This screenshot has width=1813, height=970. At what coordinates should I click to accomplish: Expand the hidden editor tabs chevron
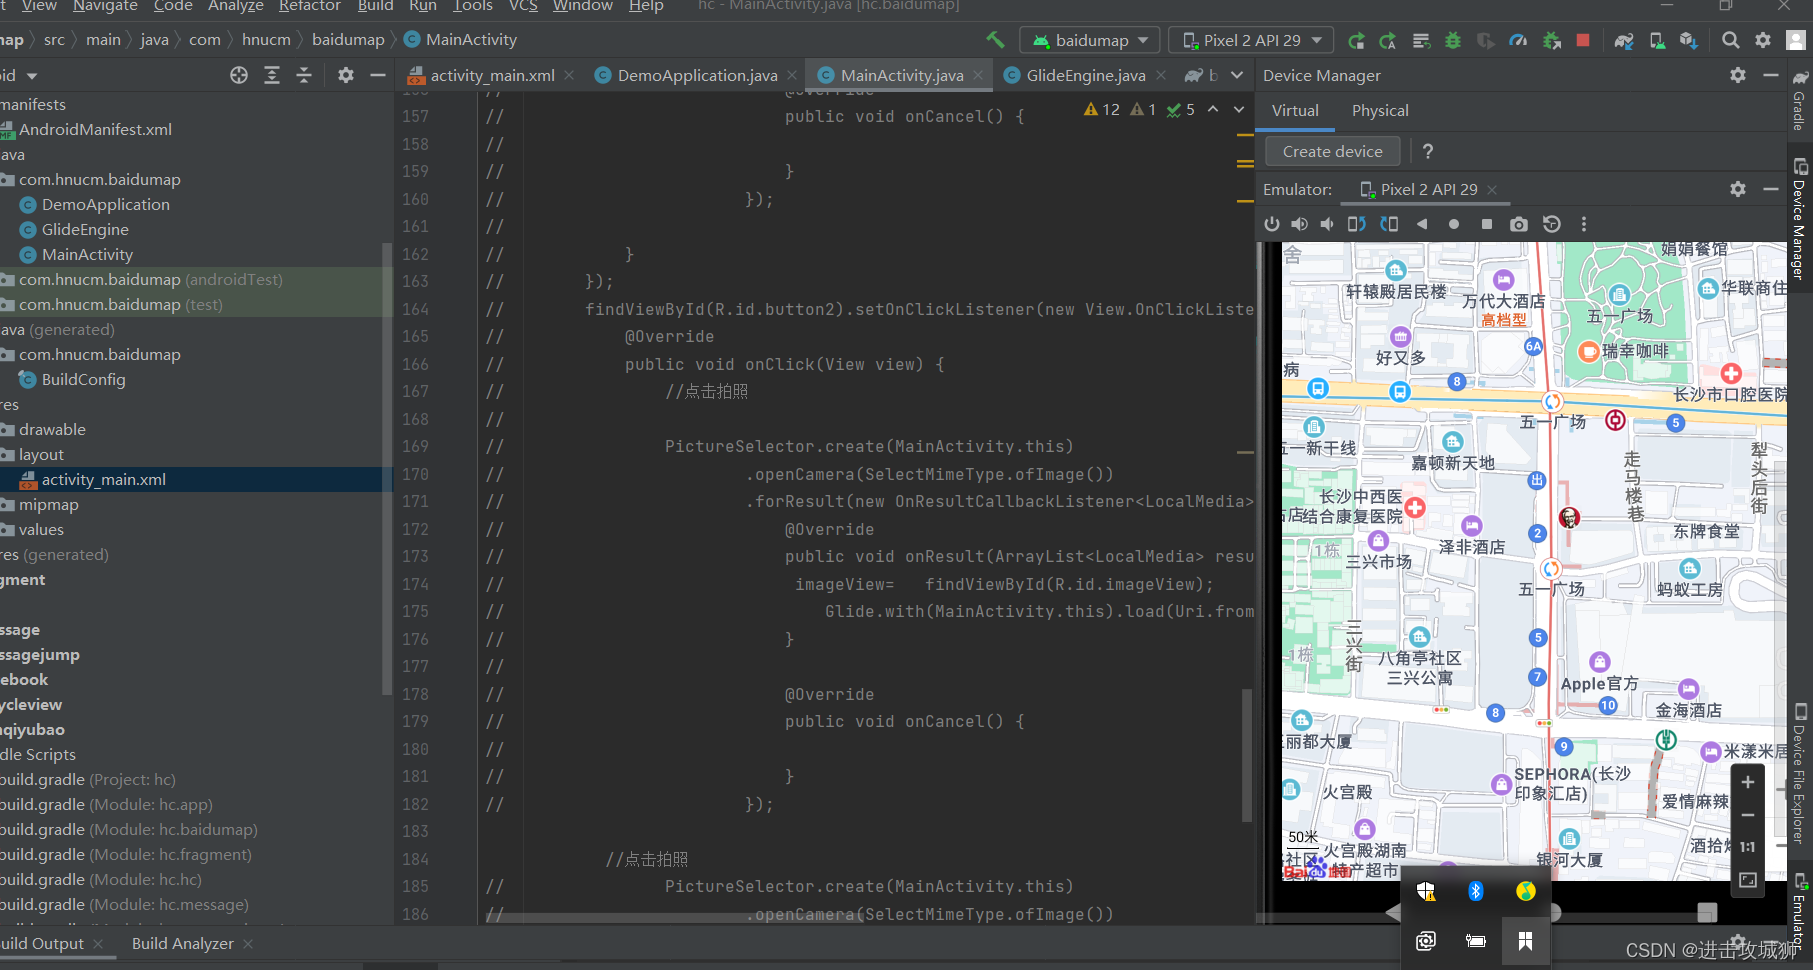[x=1237, y=76]
